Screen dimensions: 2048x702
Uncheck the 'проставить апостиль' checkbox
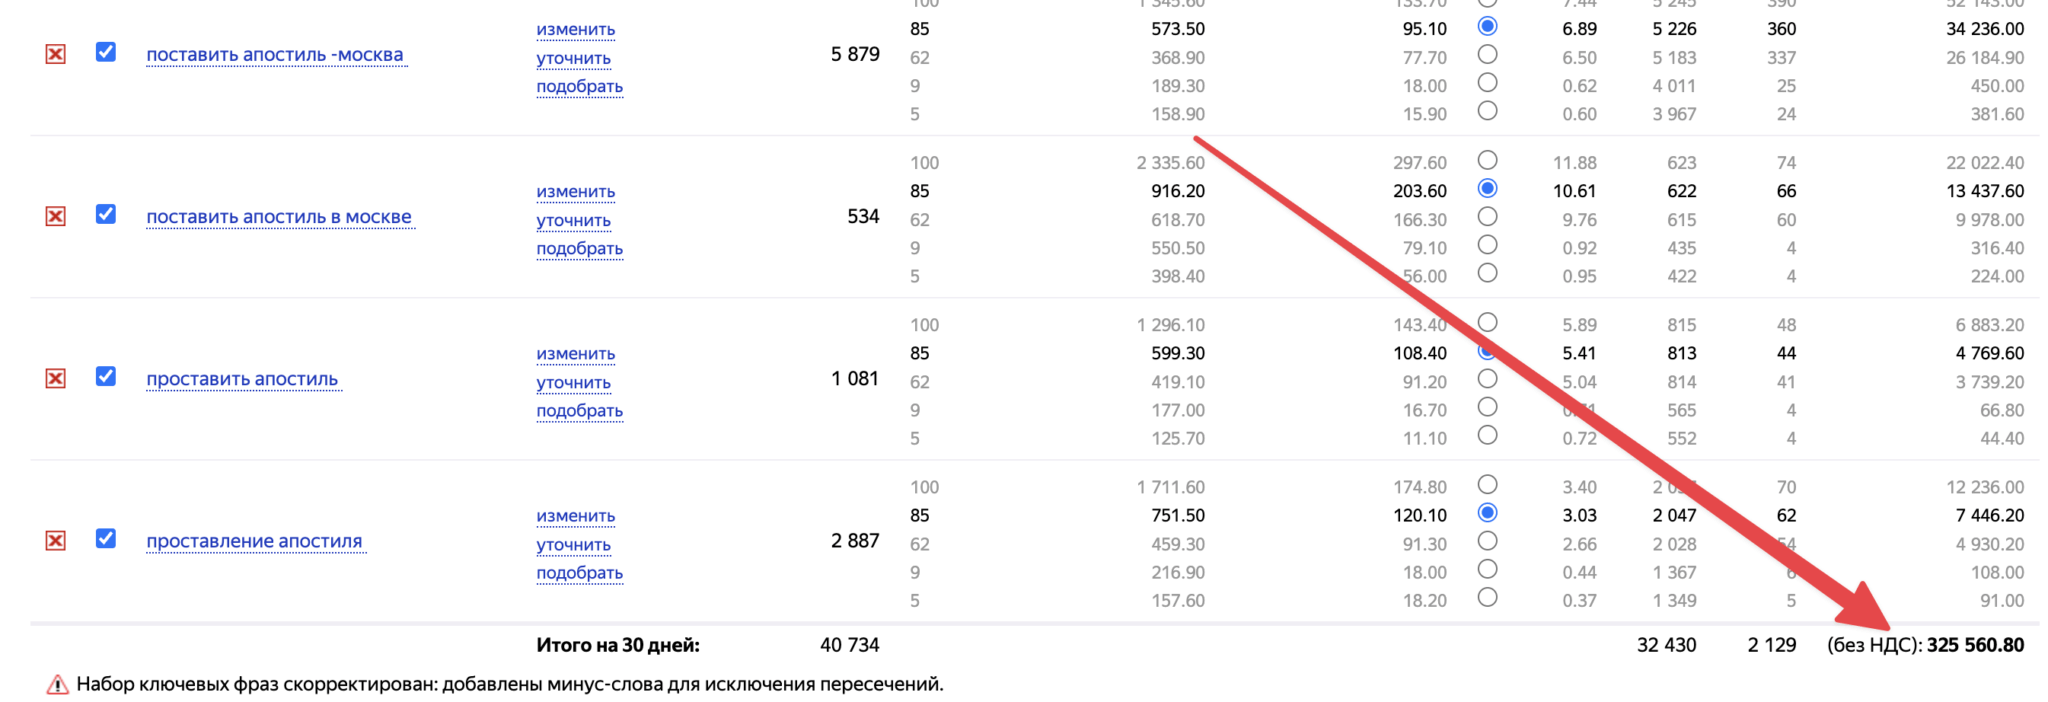click(106, 376)
